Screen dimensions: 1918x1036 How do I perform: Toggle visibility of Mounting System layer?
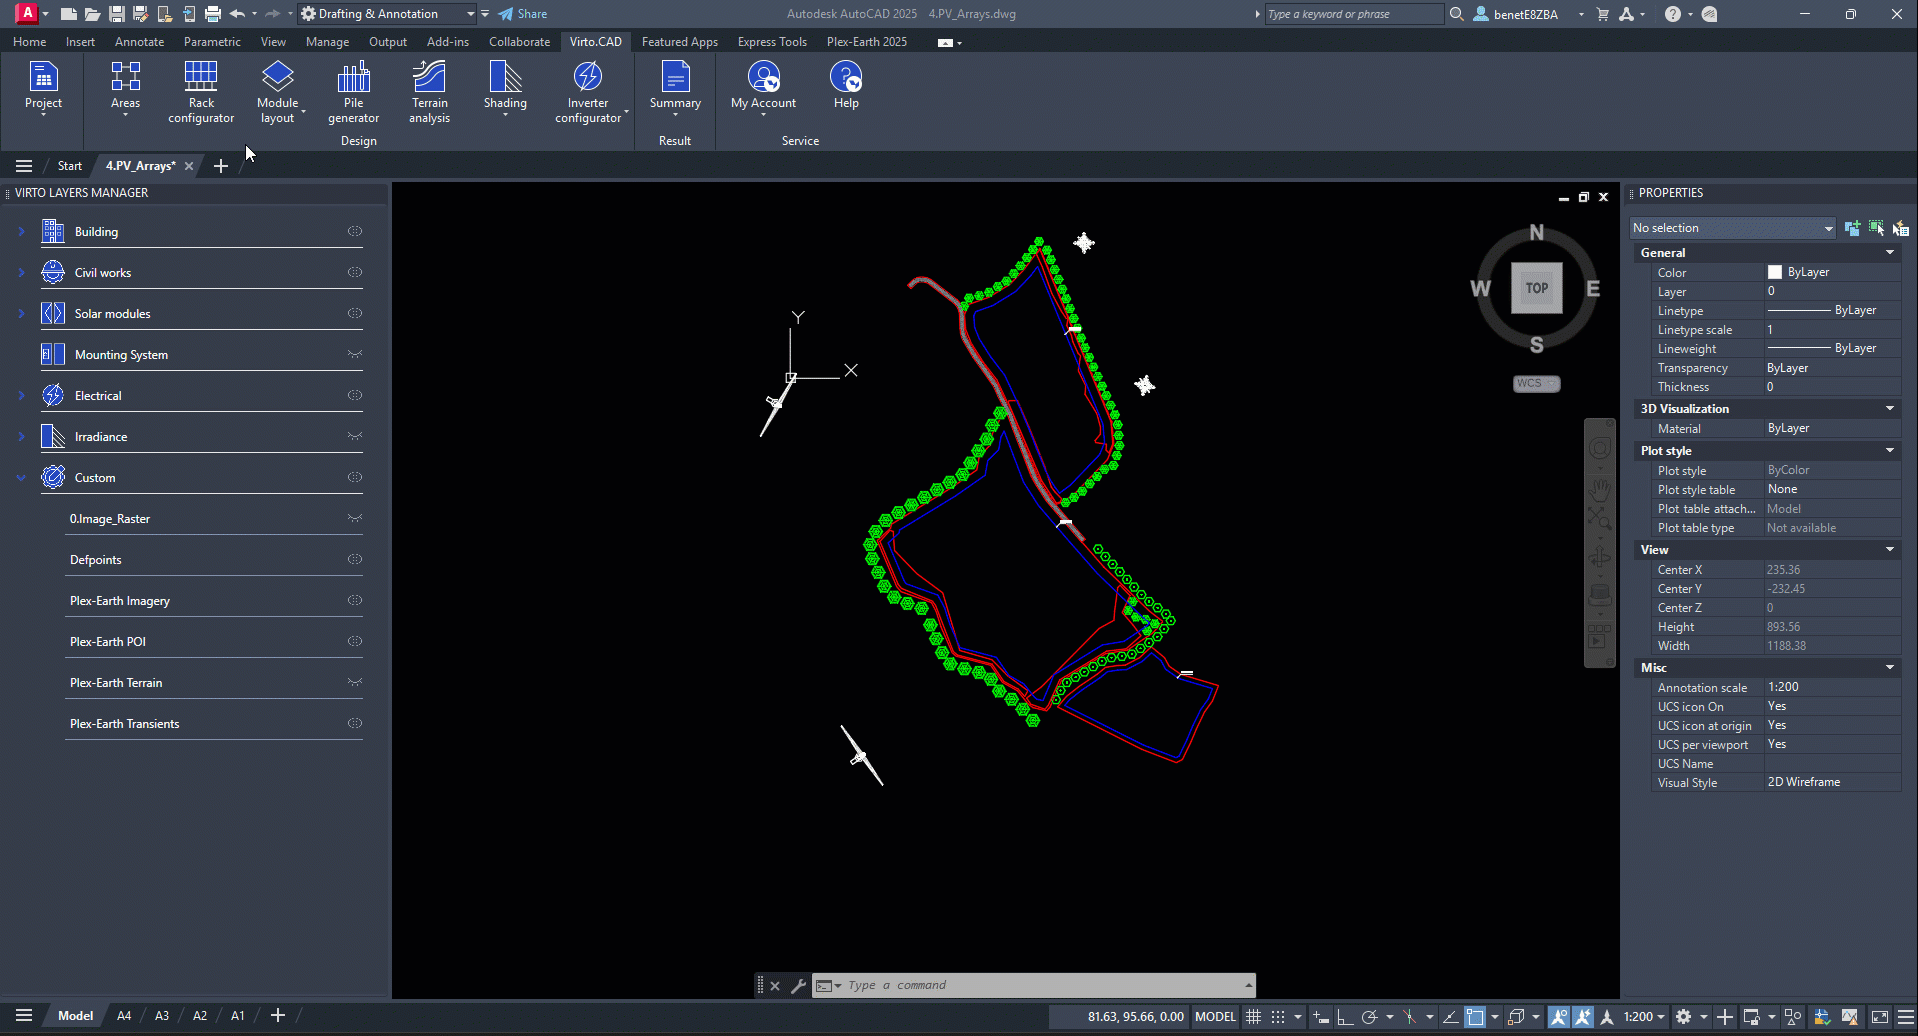[355, 354]
